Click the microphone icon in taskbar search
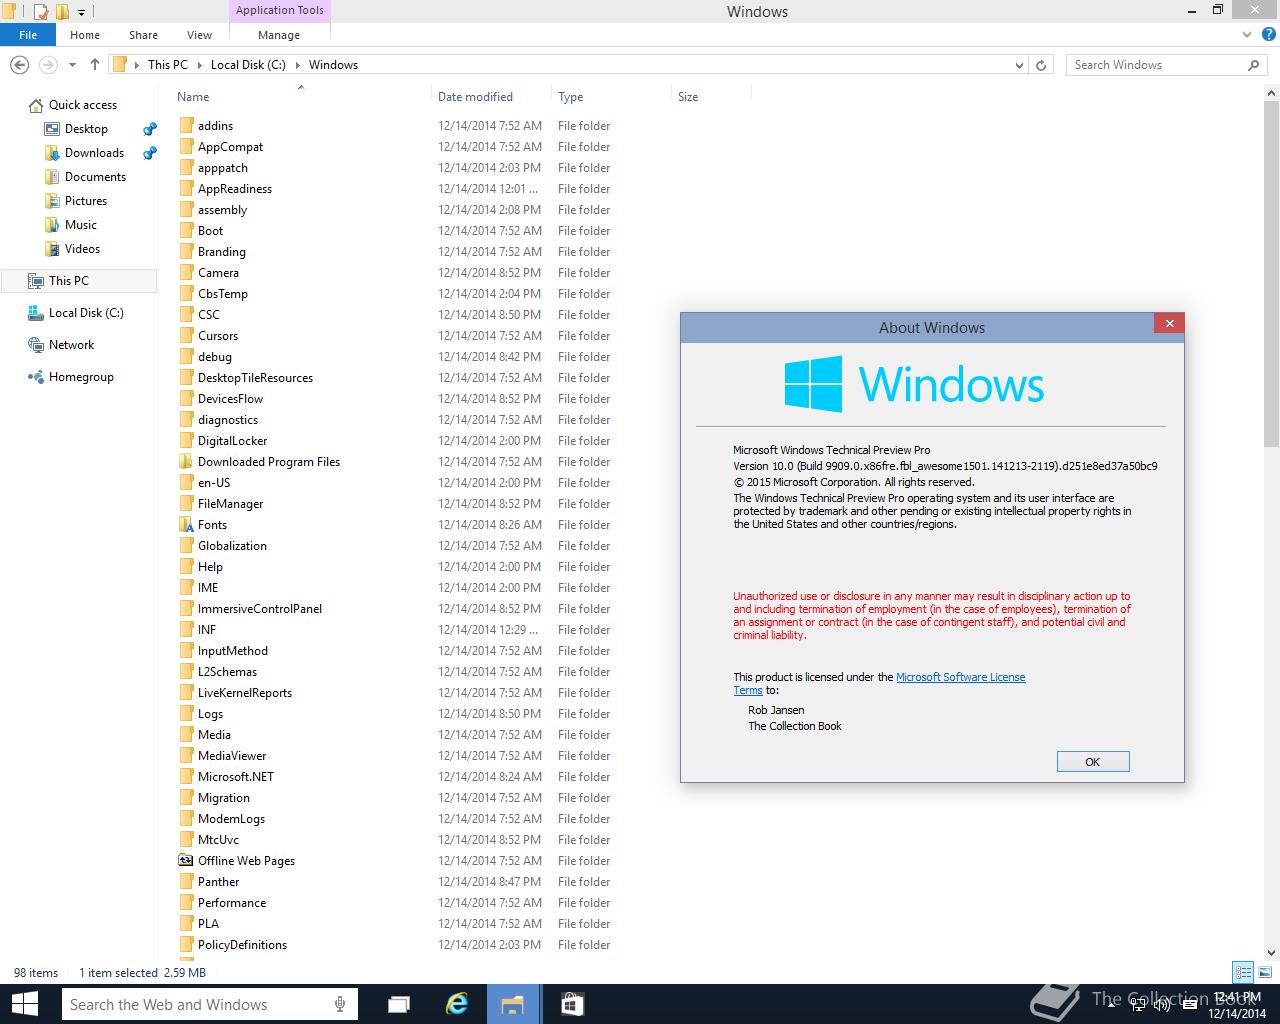The height and width of the screenshot is (1024, 1280). 340,1004
